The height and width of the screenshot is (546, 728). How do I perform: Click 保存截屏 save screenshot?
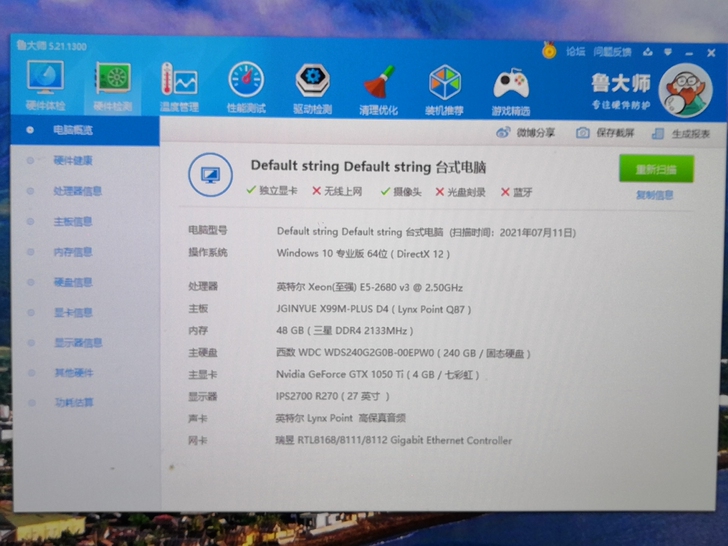point(606,133)
